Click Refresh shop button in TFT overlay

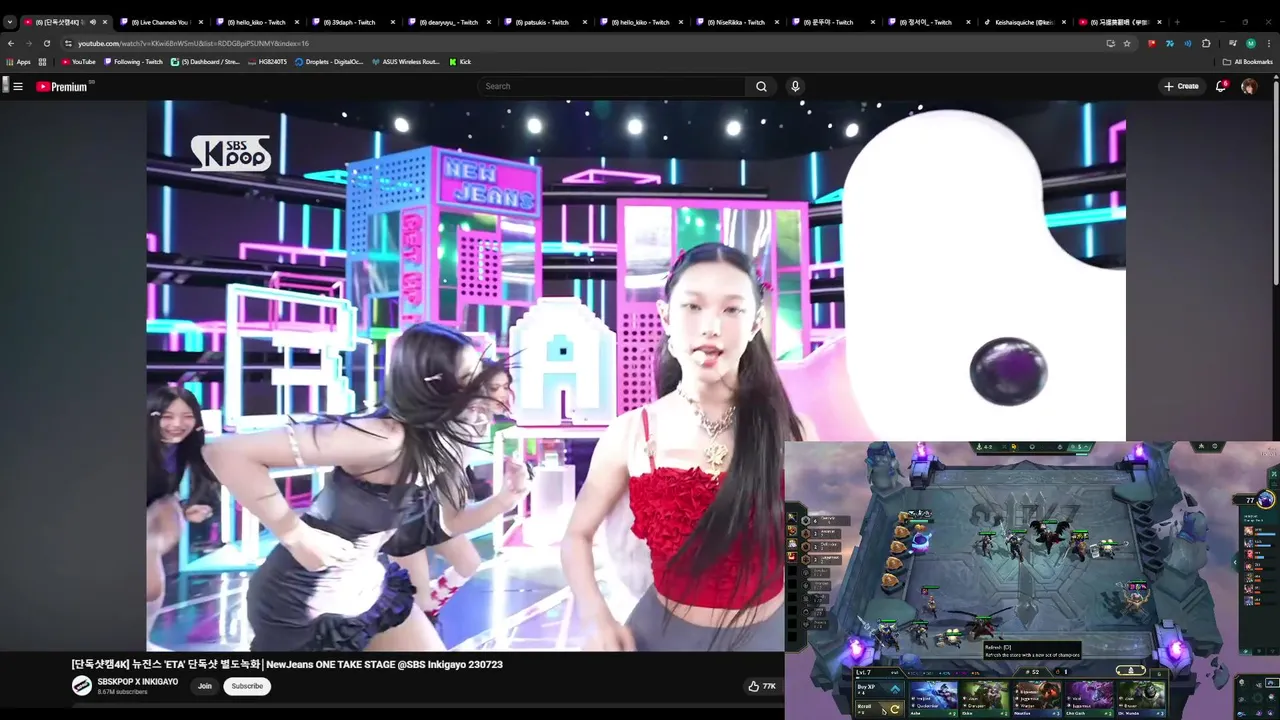[879, 707]
